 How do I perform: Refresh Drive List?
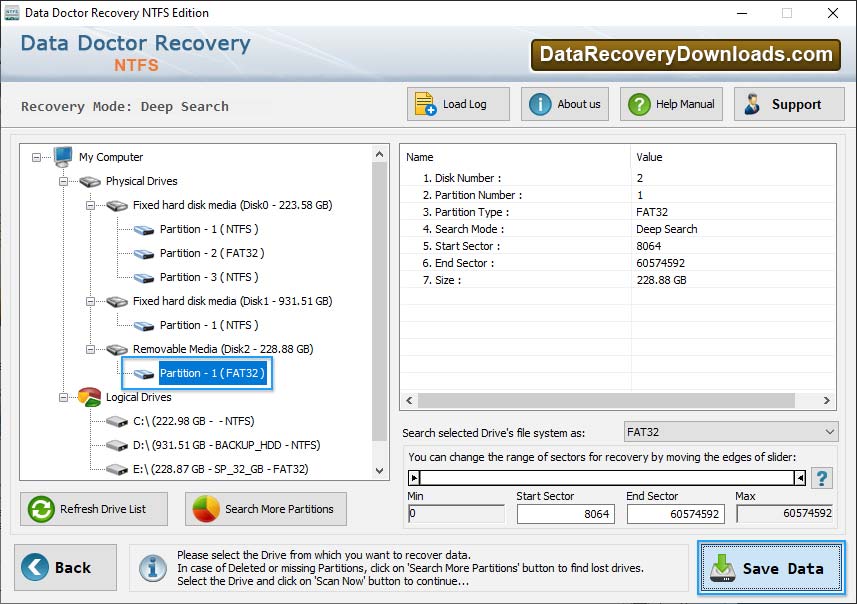point(94,509)
